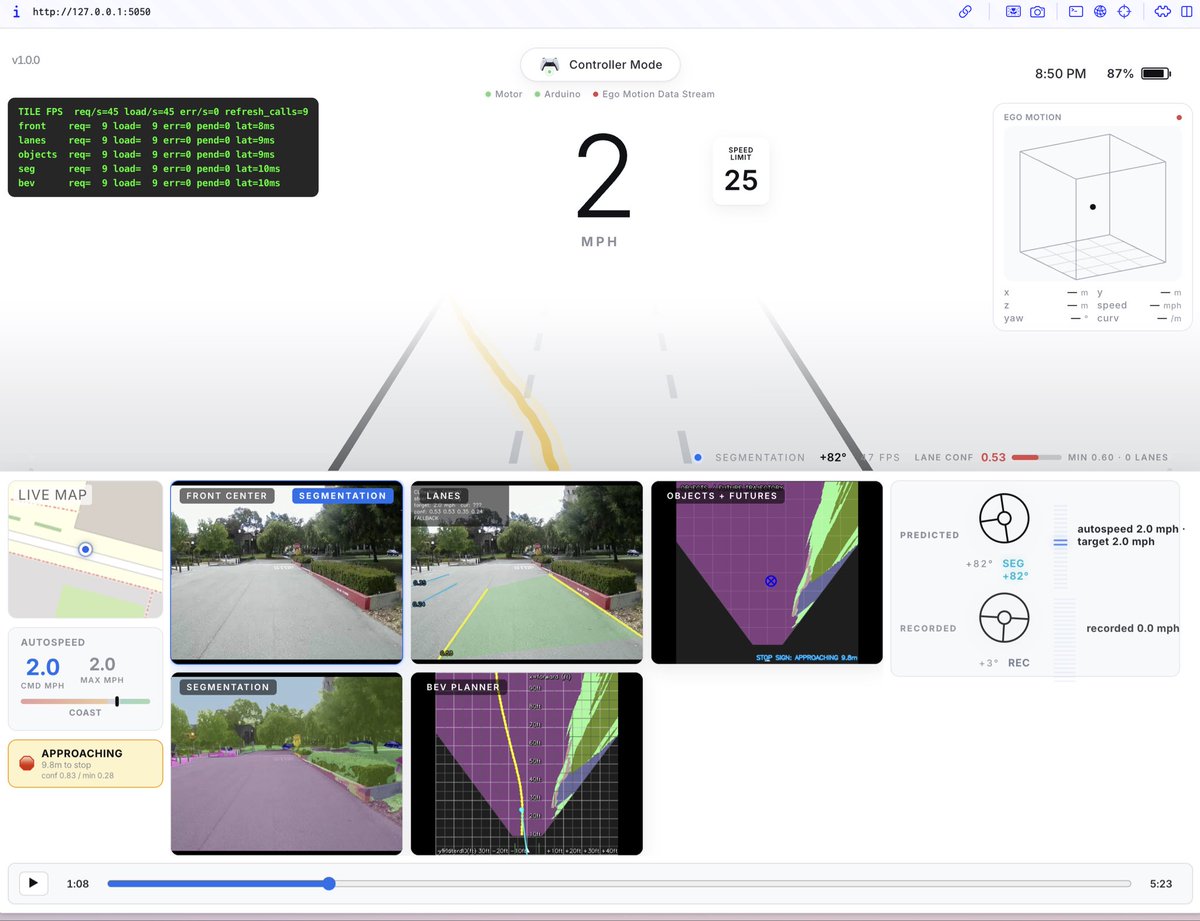Click the REC label under recorded wheel
Viewport: 1200px width, 921px height.
(1019, 663)
